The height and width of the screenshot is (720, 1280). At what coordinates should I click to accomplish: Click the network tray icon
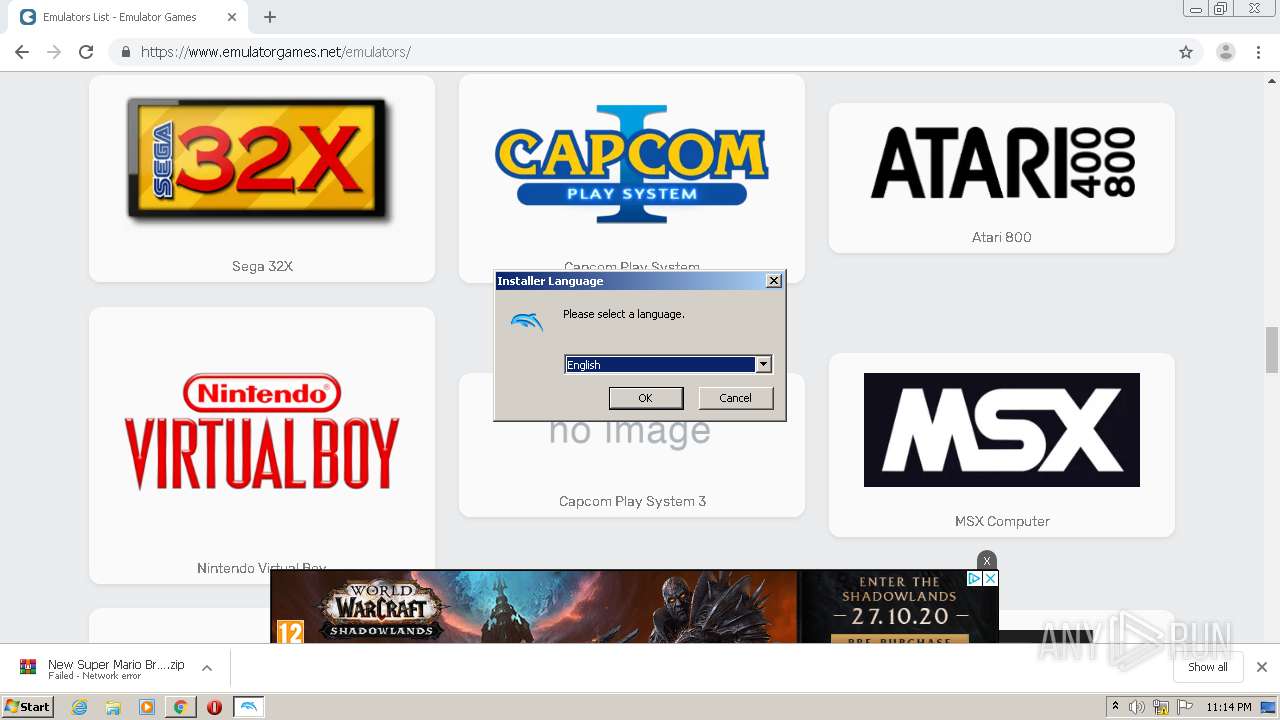(x=1161, y=707)
